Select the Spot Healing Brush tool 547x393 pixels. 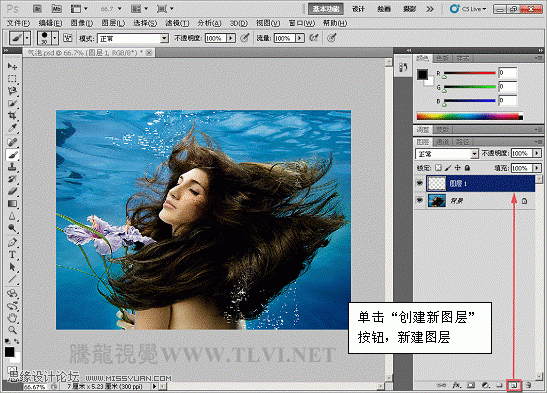pyautogui.click(x=12, y=142)
